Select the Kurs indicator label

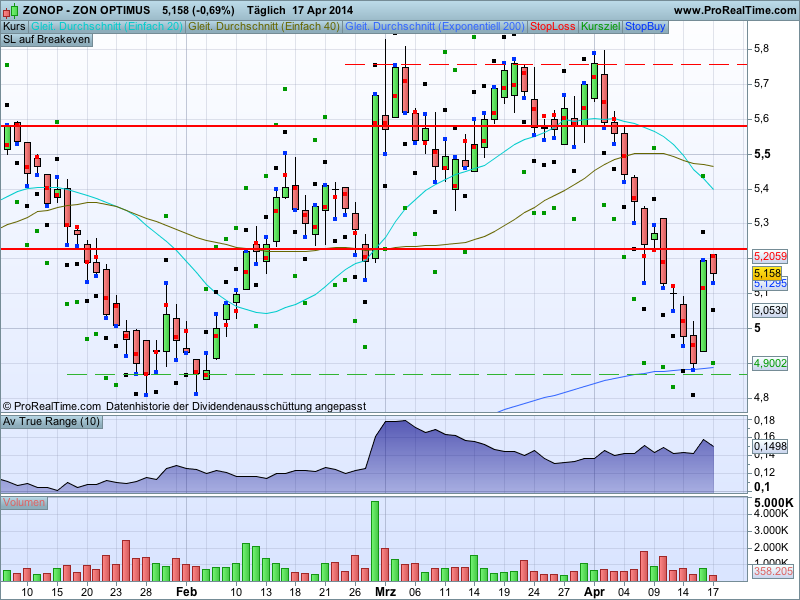pyautogui.click(x=14, y=27)
